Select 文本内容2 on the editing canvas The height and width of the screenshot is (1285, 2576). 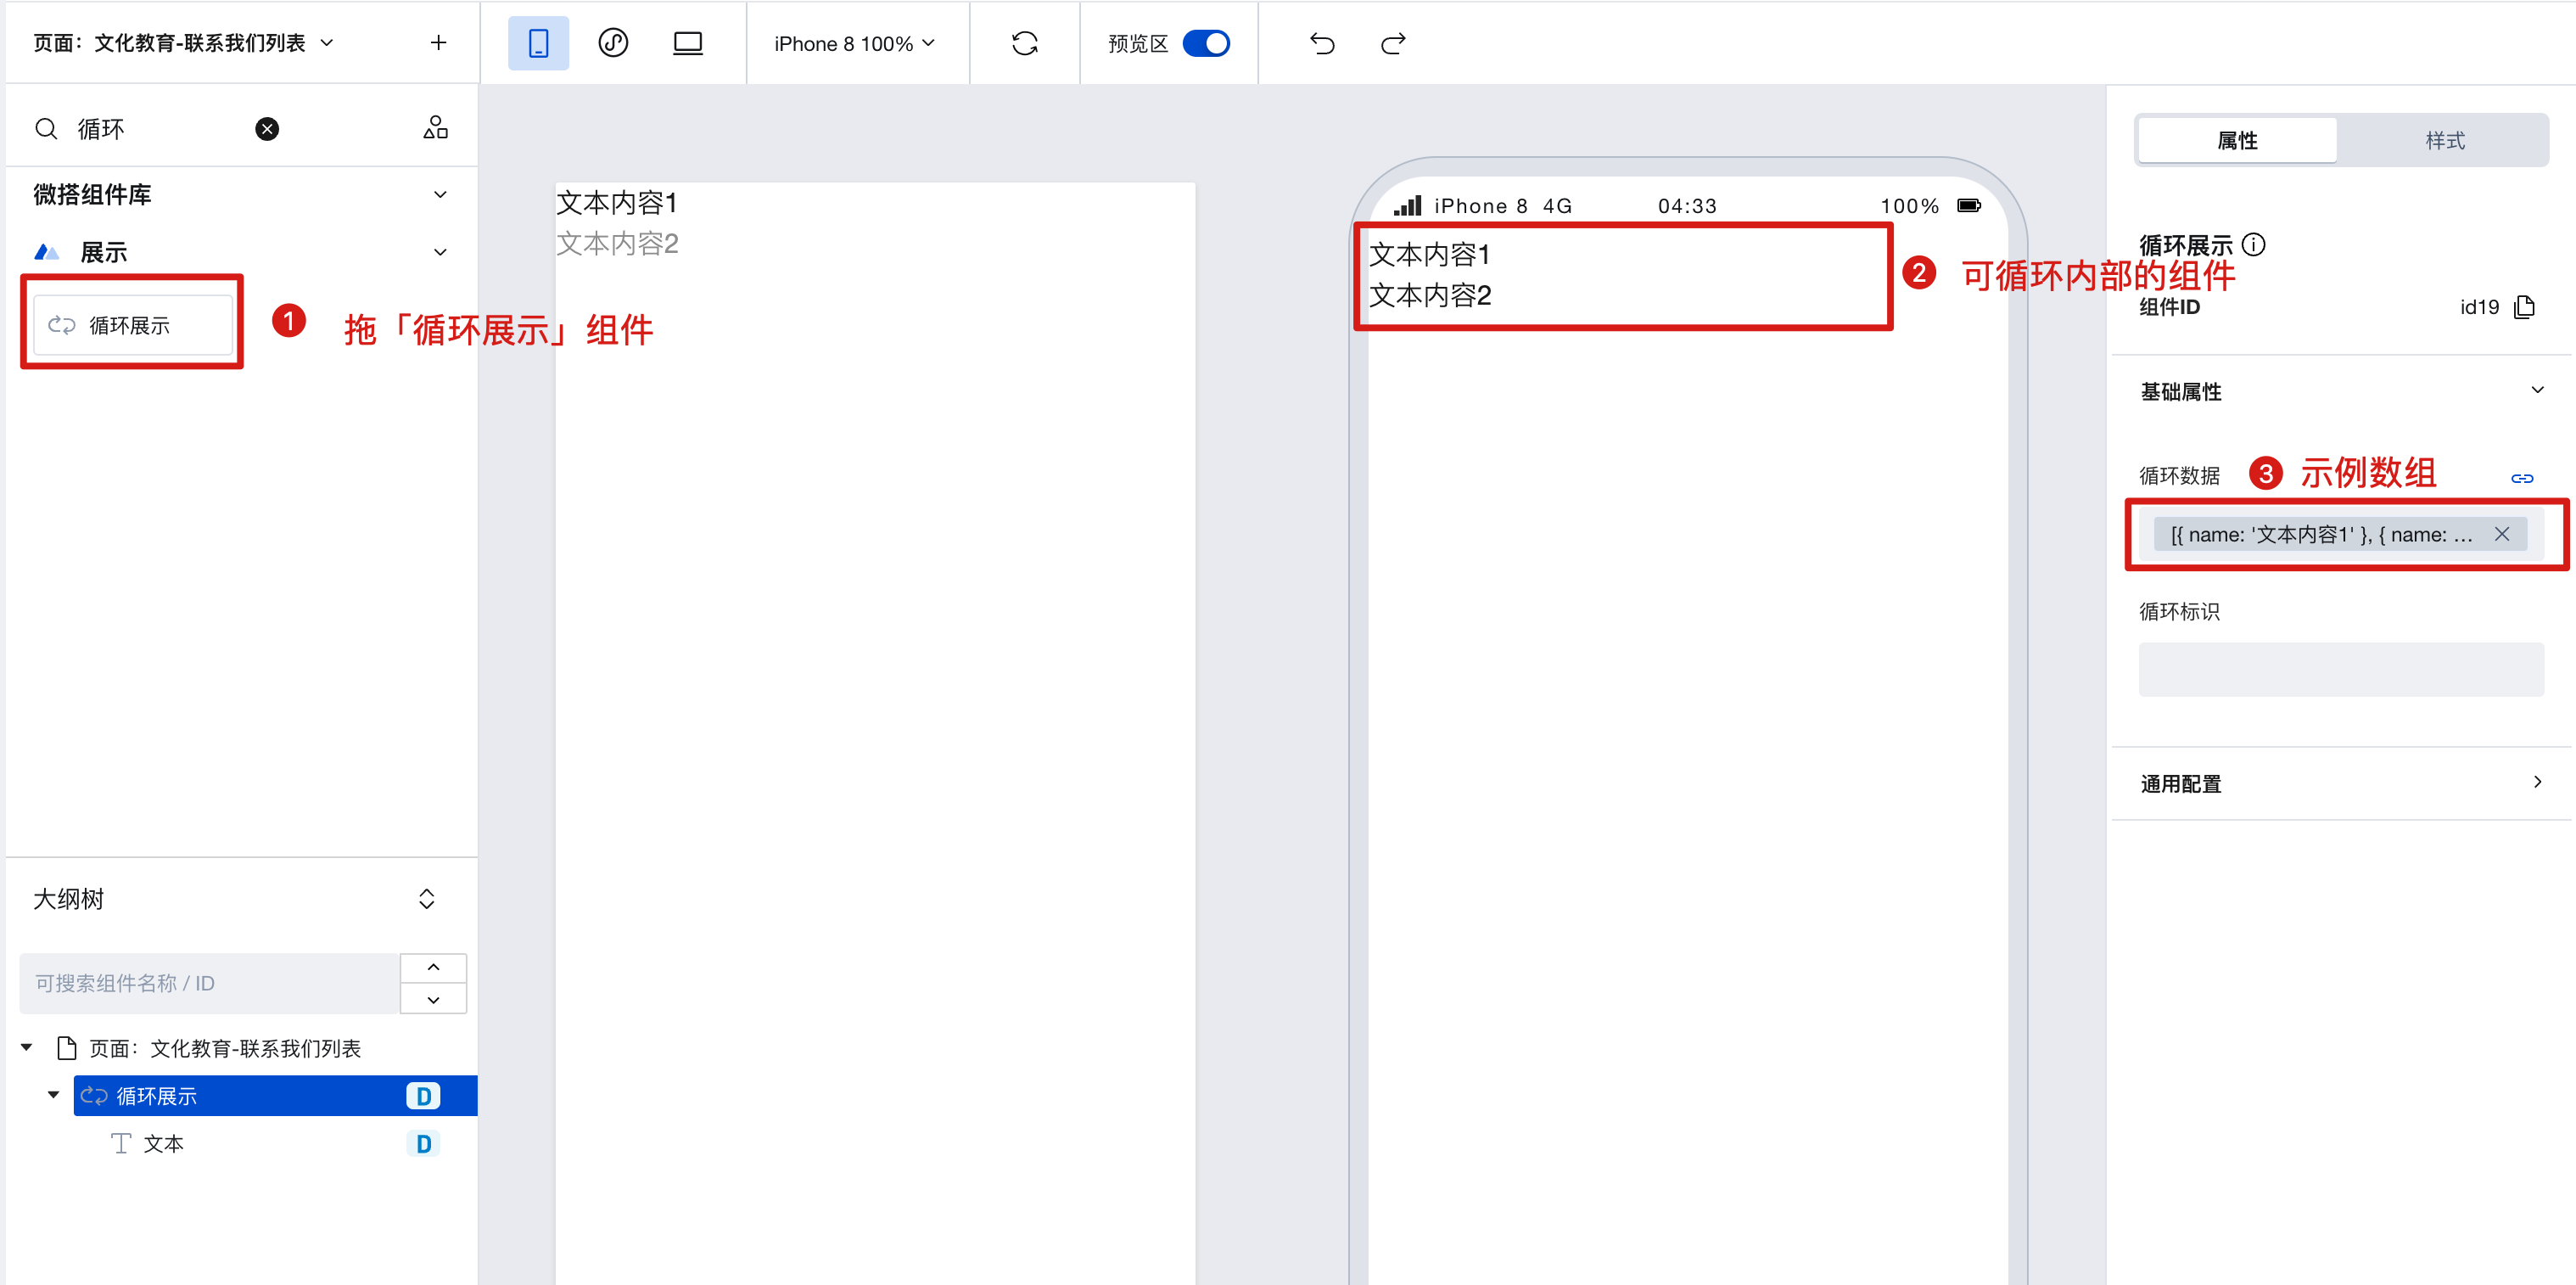pyautogui.click(x=617, y=243)
